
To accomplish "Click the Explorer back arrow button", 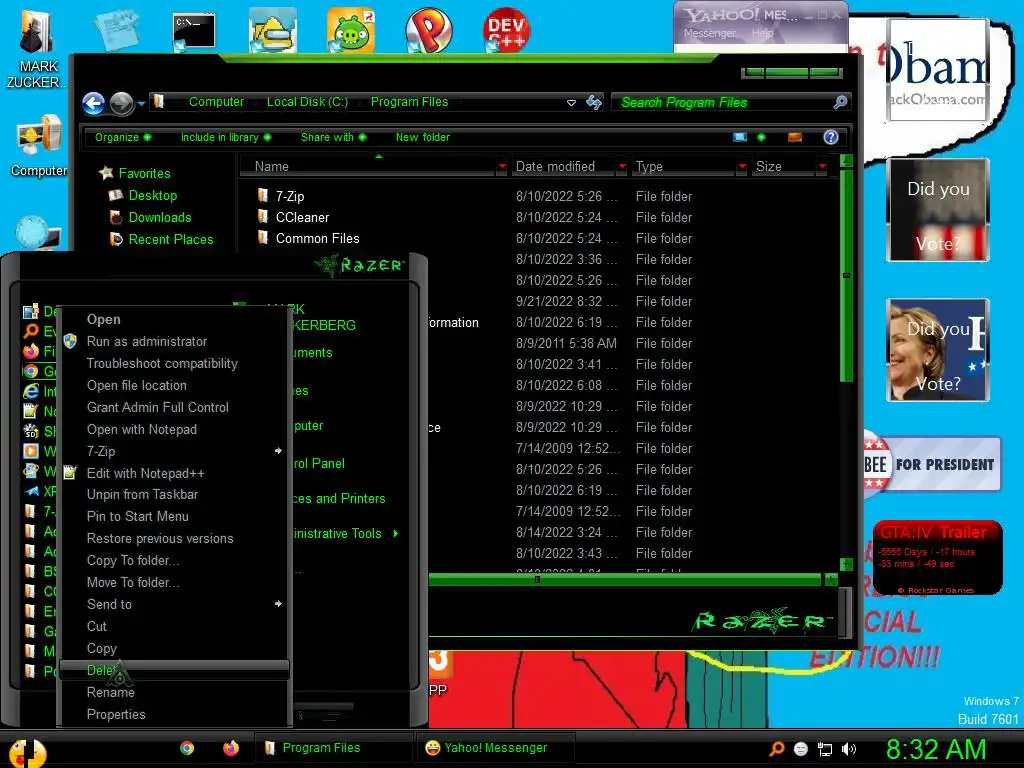I will pos(94,103).
